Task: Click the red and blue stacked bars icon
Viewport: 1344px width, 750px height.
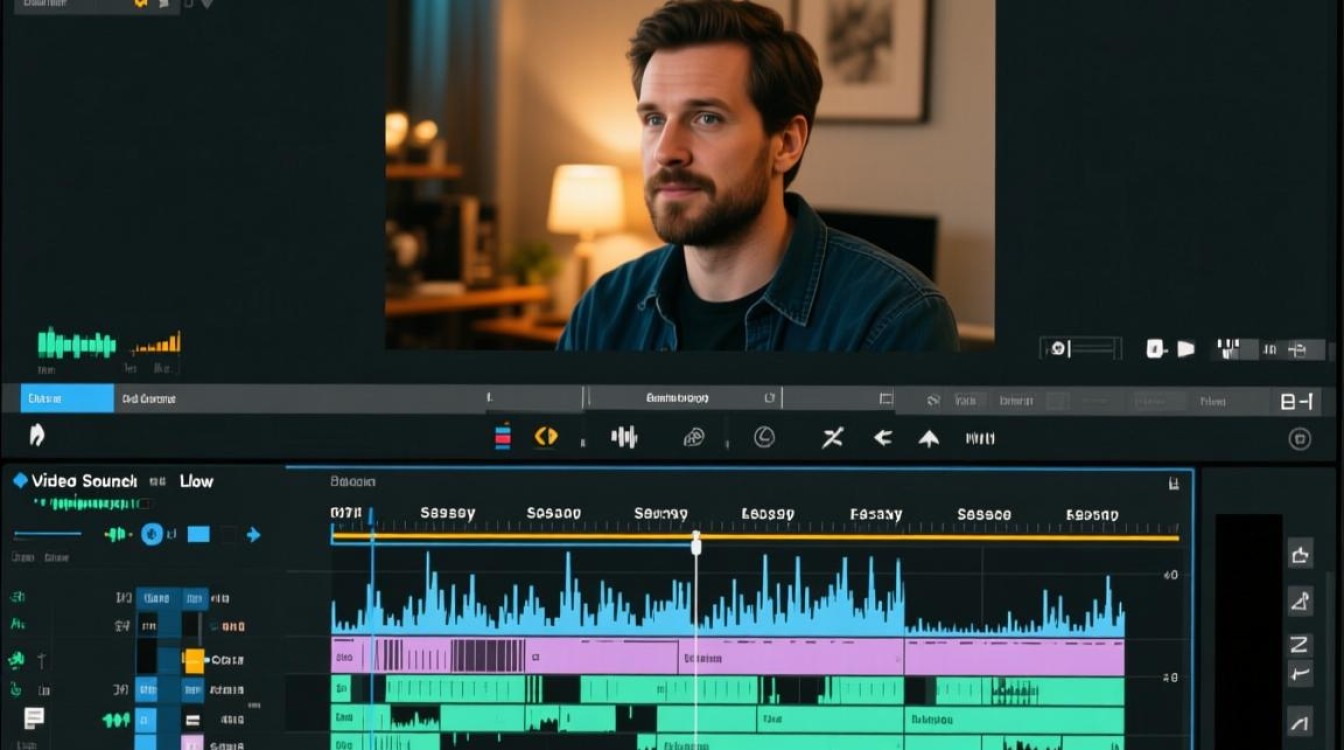Action: [x=503, y=436]
